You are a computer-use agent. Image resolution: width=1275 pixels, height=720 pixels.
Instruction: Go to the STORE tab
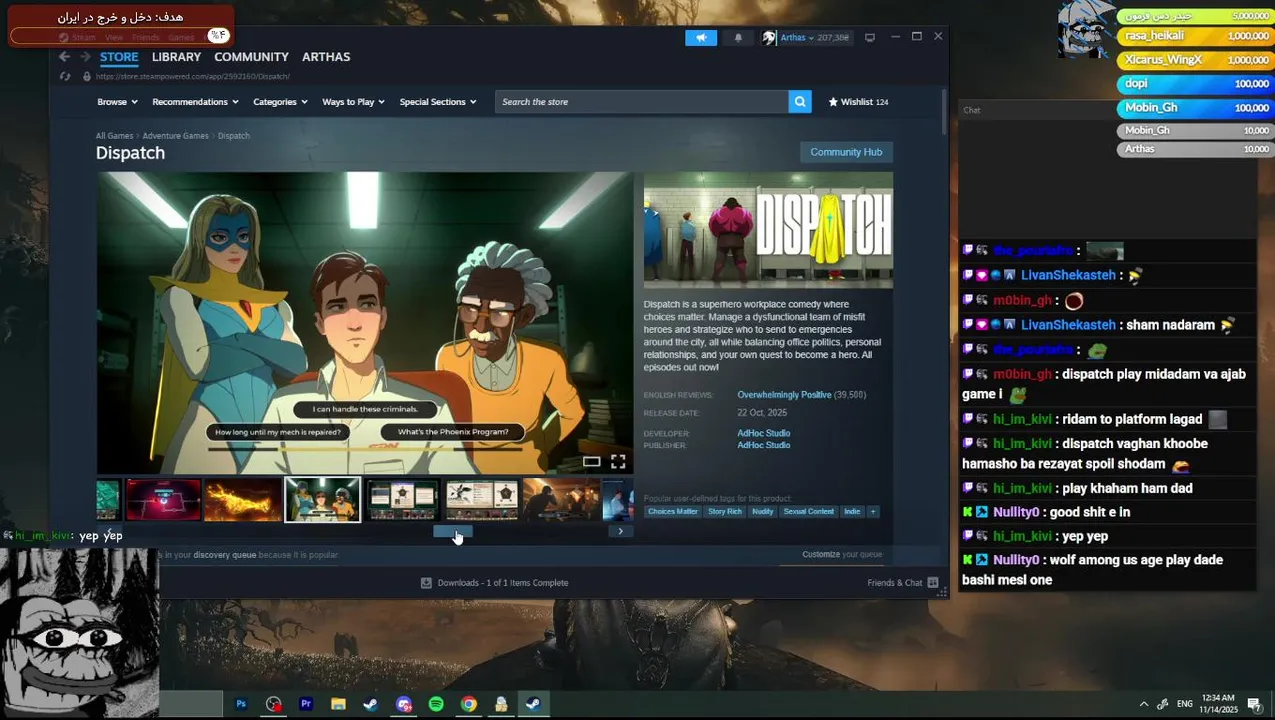(119, 57)
